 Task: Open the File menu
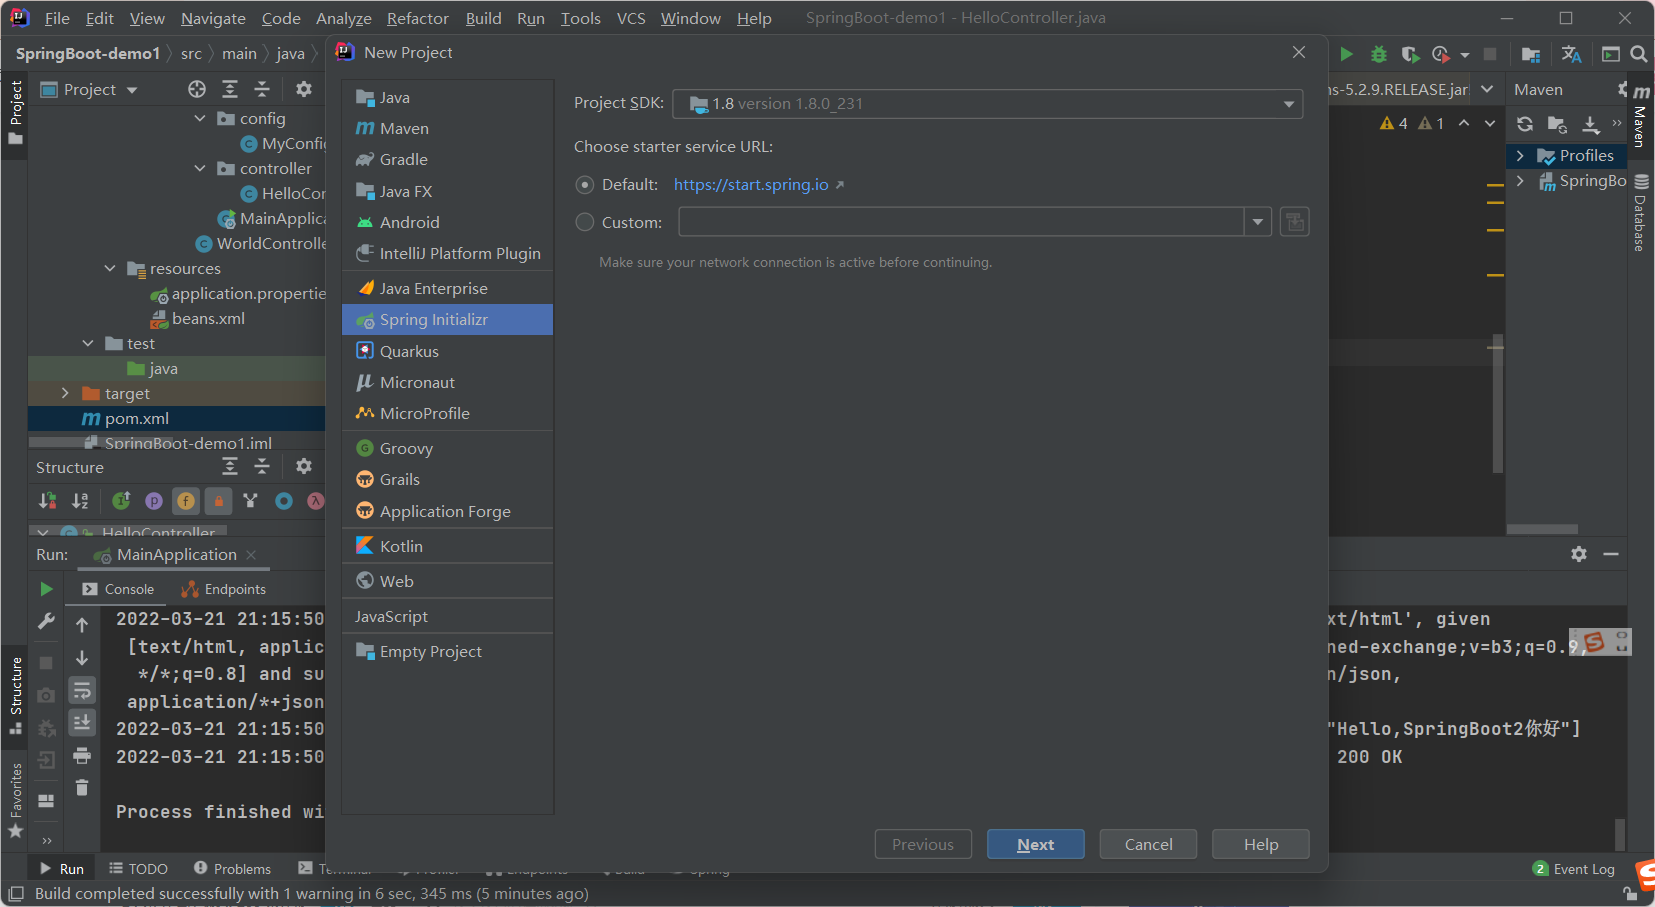pos(57,18)
